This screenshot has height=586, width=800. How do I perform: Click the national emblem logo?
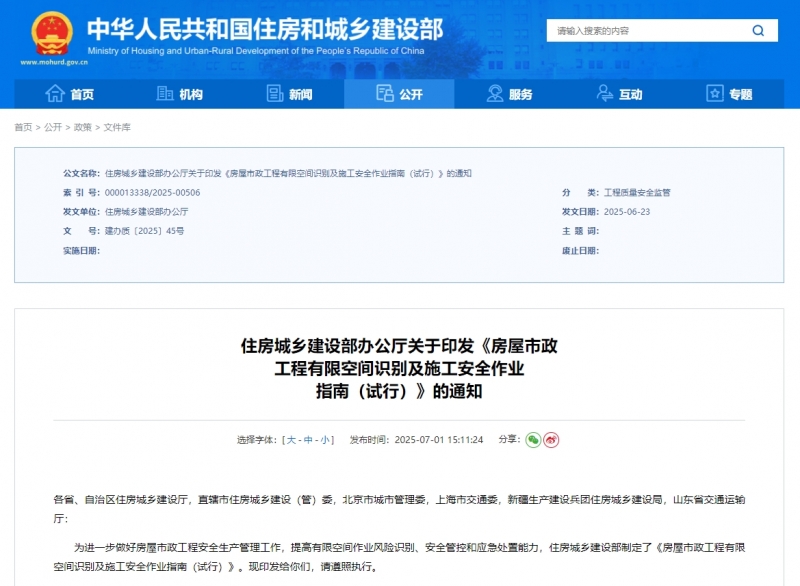(x=52, y=34)
